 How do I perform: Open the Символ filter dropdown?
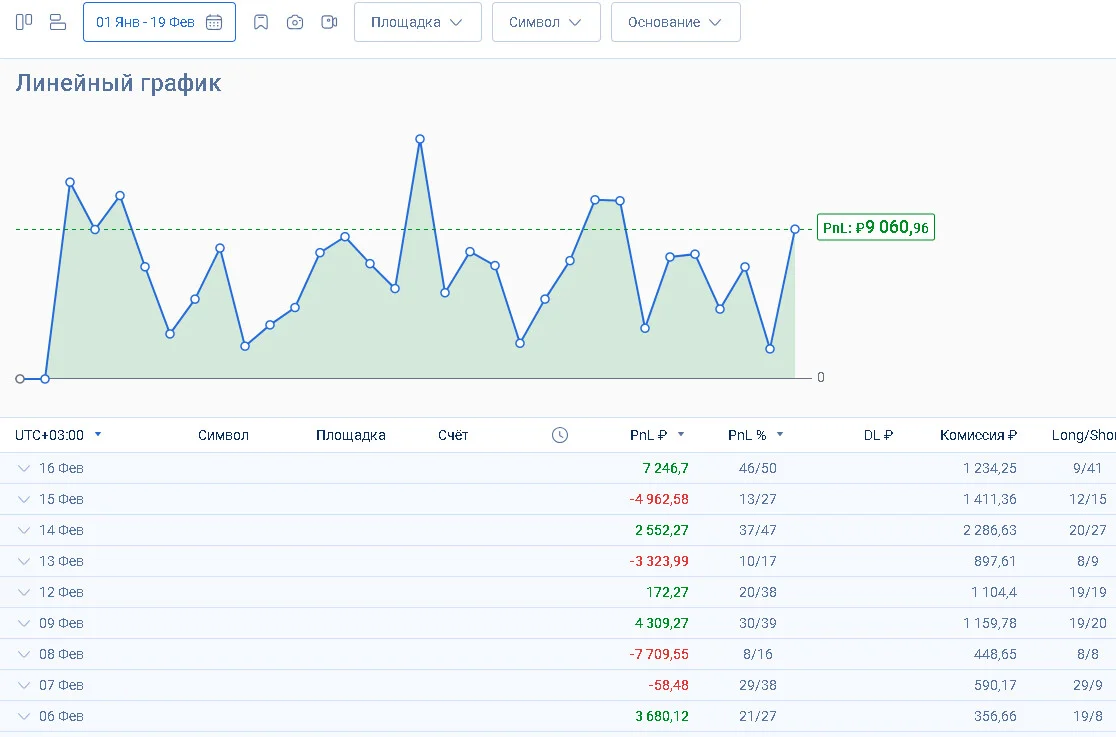click(x=546, y=22)
